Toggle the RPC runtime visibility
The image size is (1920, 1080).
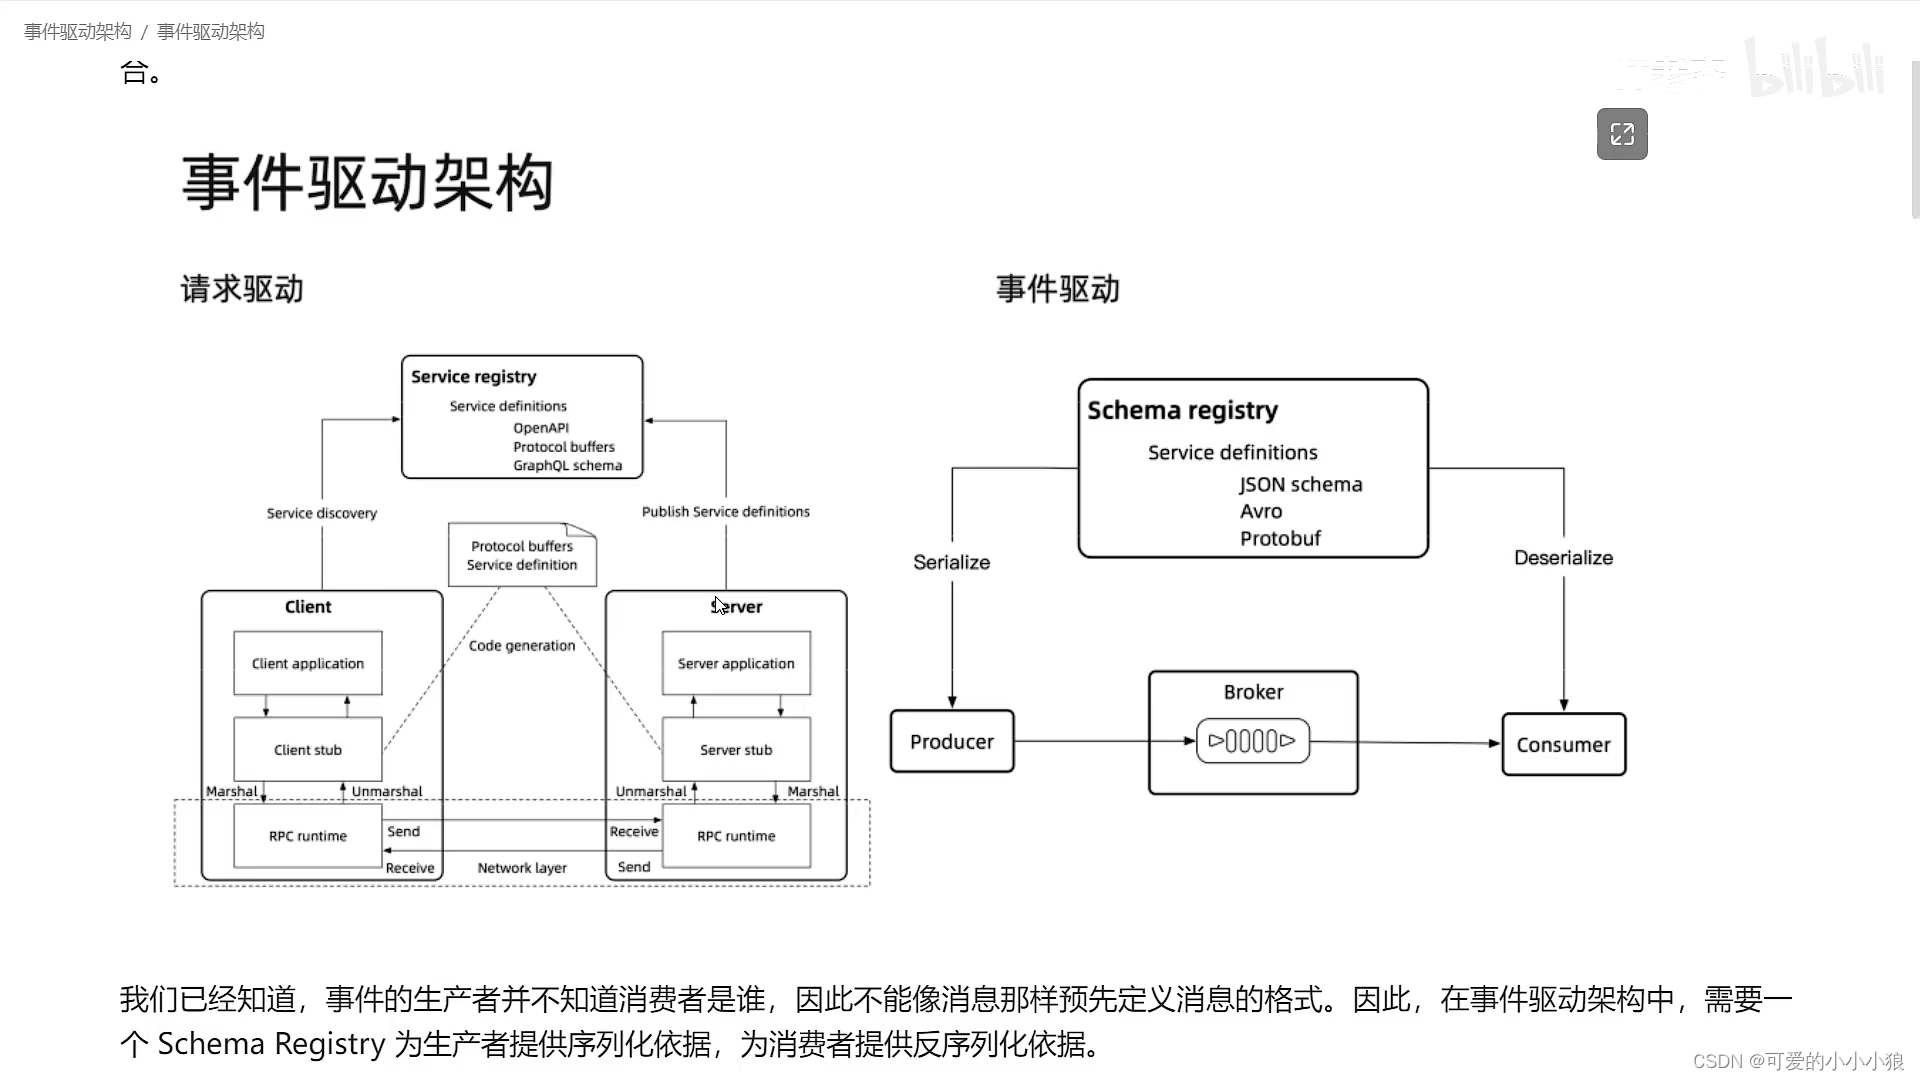[307, 835]
